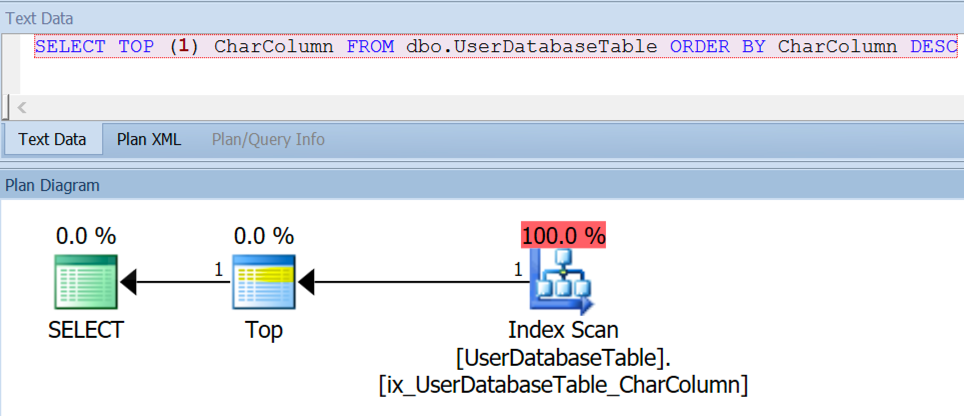Select the Plan/Query Info tab
The height and width of the screenshot is (416, 964).
(268, 139)
